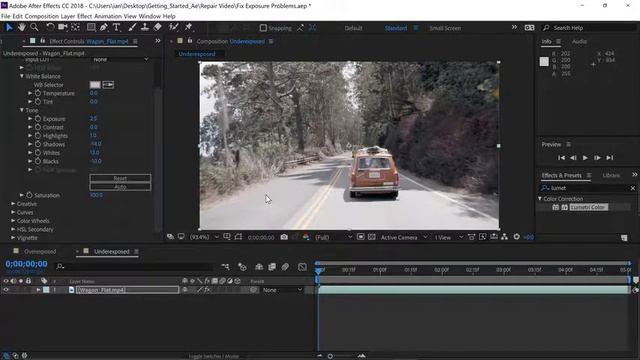The height and width of the screenshot is (360, 640).
Task: Open the Composition menu
Action: click(x=42, y=16)
